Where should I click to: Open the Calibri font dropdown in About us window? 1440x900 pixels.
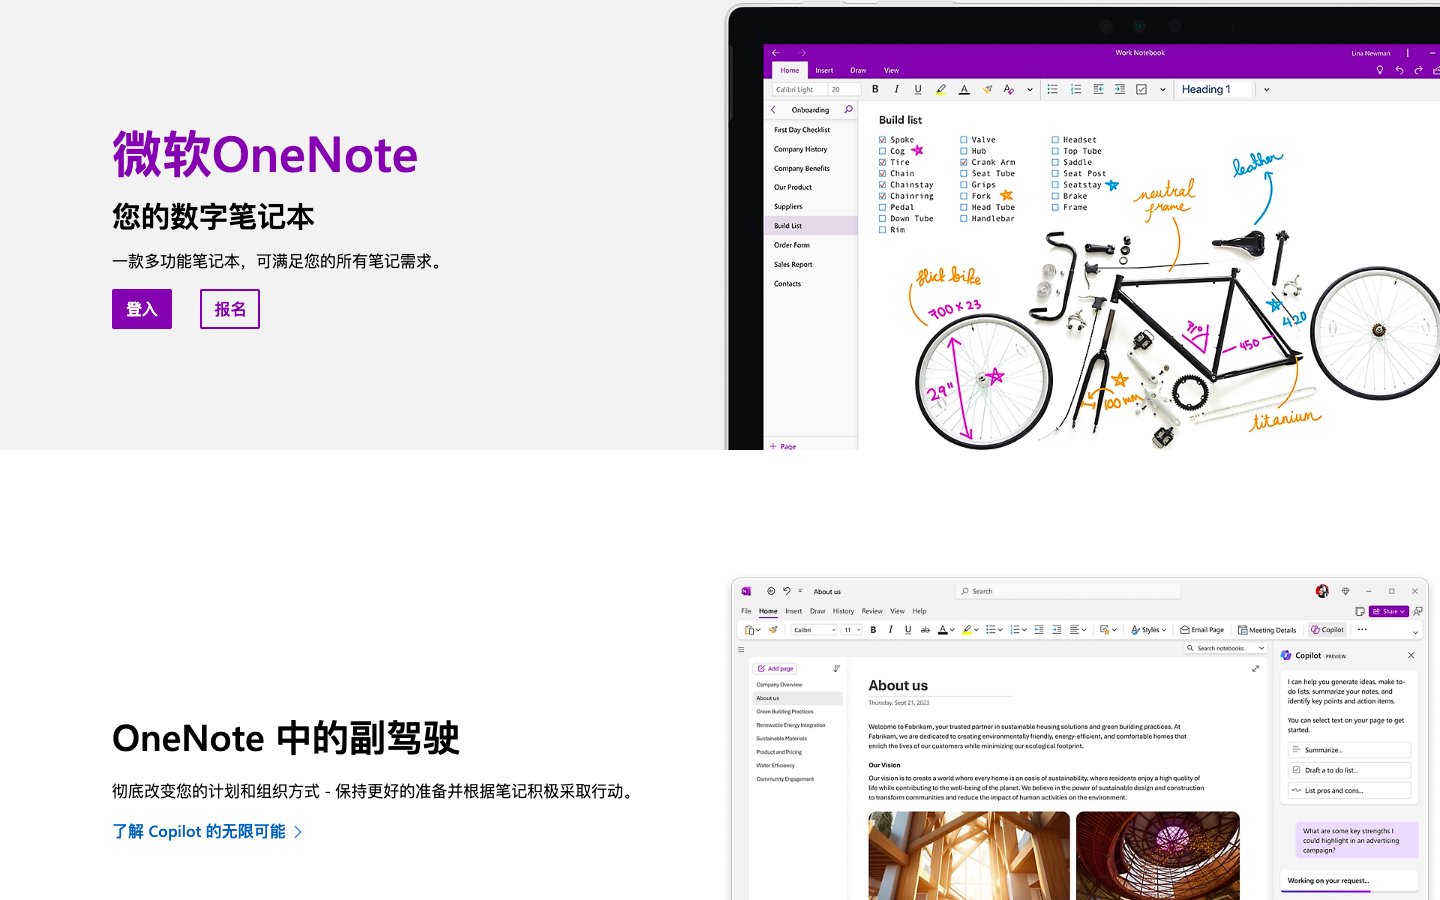click(814, 630)
